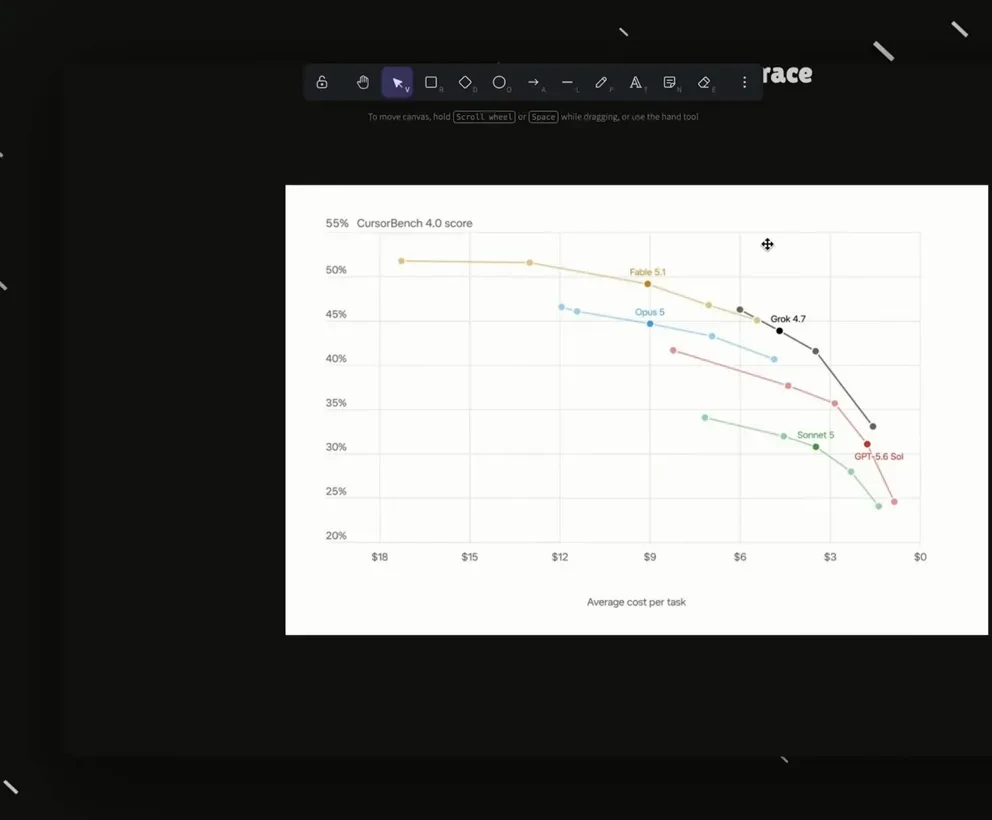
Task: Choose the Ellipse shape tool
Action: click(x=499, y=82)
